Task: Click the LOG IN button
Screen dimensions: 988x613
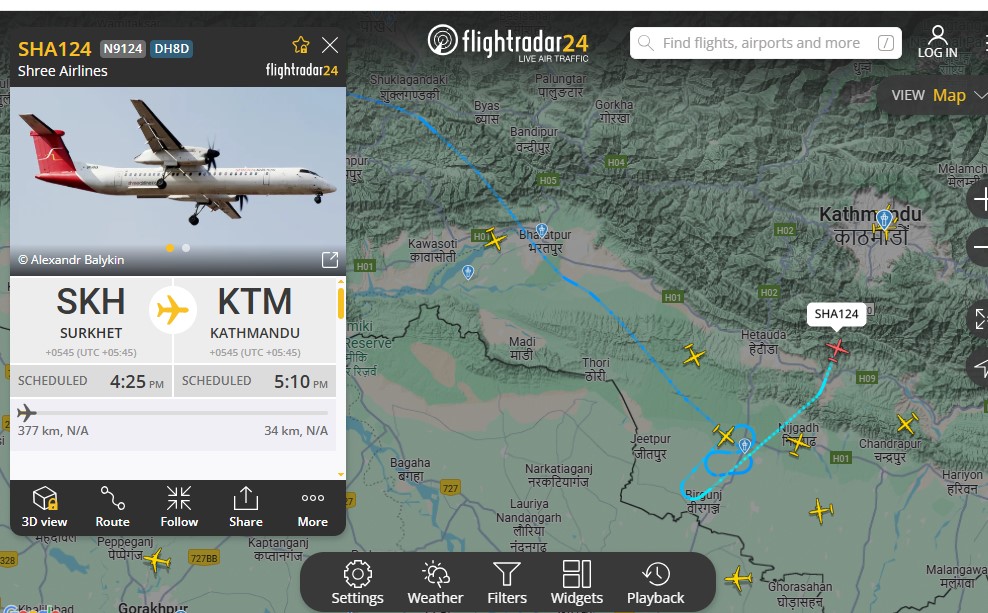Action: [938, 42]
